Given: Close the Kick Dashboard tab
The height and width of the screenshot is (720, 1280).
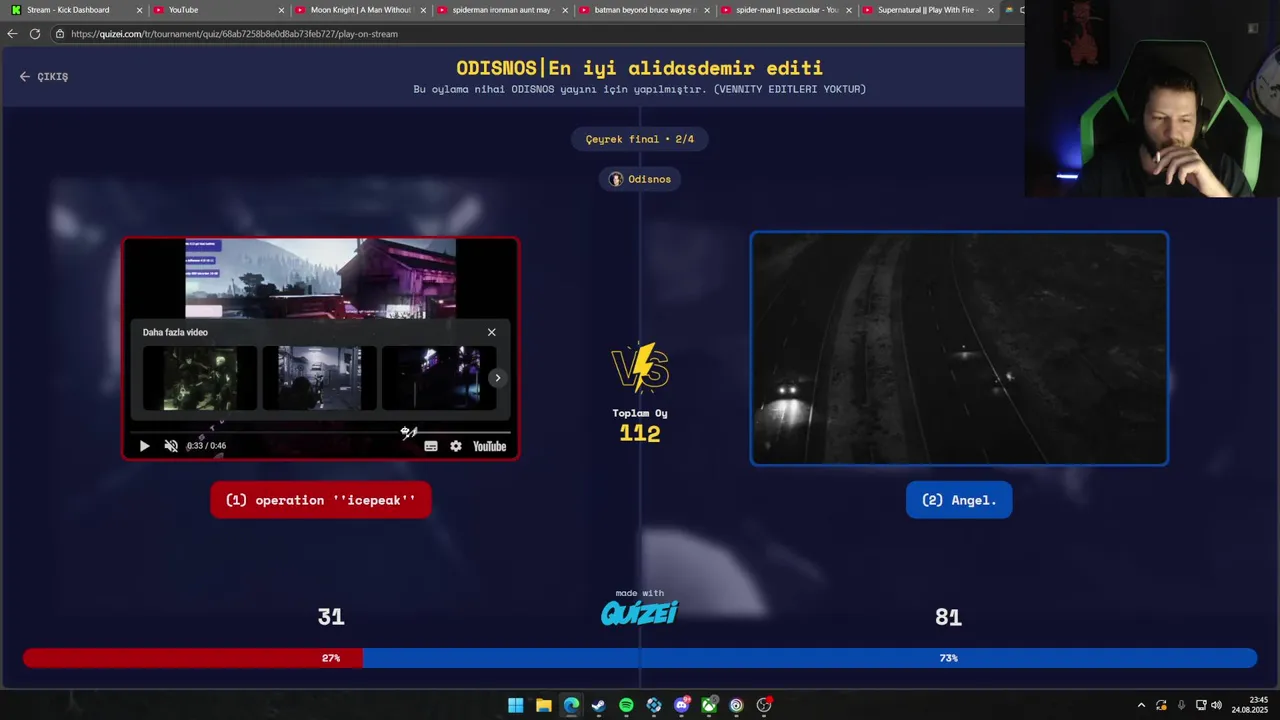Looking at the screenshot, I should coord(139,10).
